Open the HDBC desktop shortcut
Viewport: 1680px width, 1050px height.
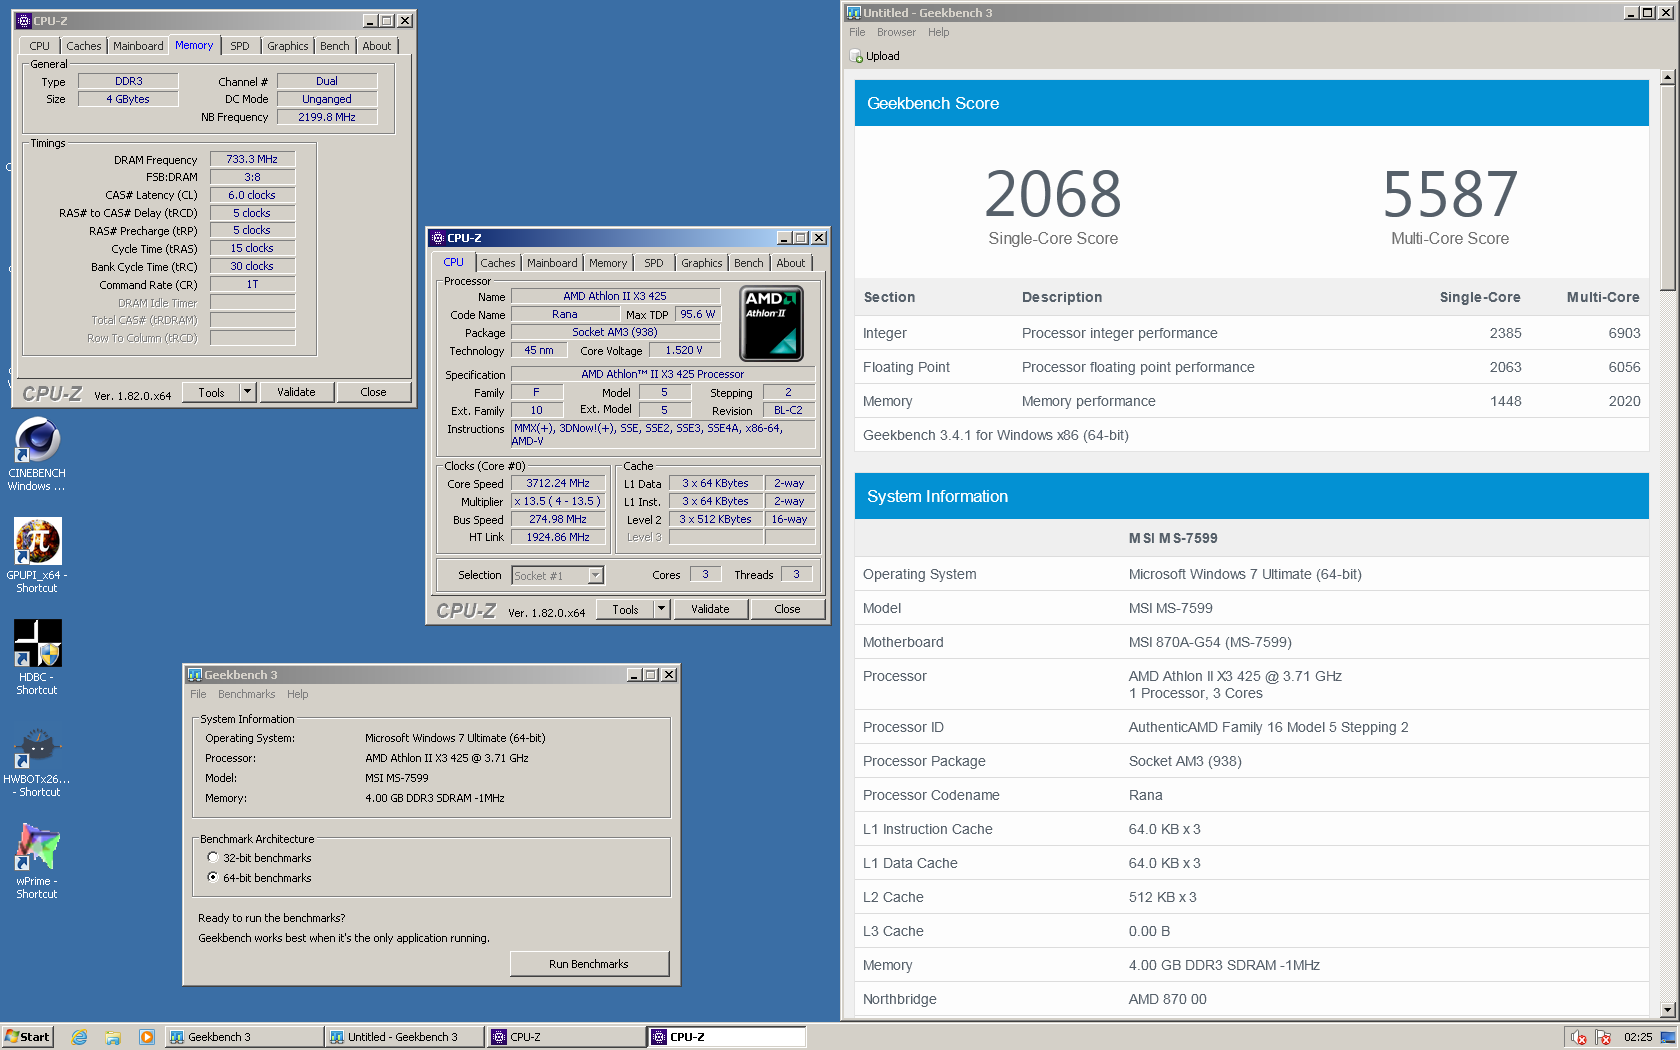coord(37,657)
